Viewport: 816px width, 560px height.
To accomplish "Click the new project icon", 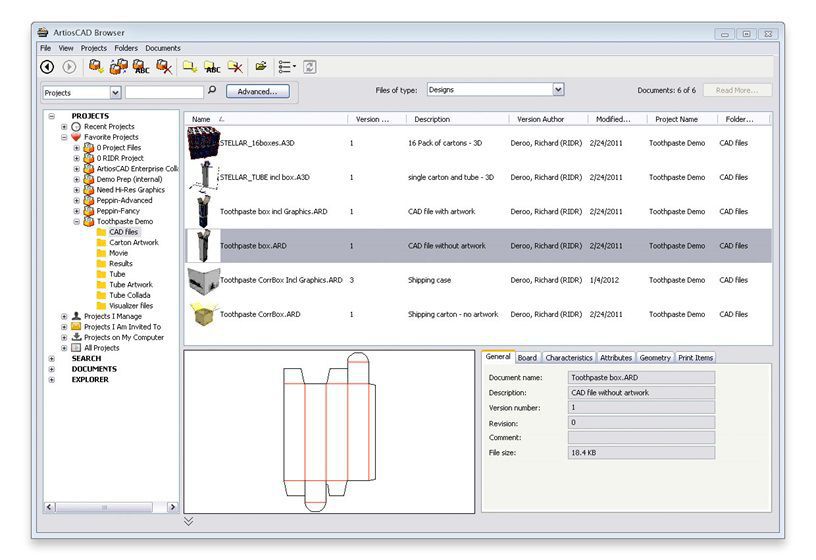I will coord(96,66).
